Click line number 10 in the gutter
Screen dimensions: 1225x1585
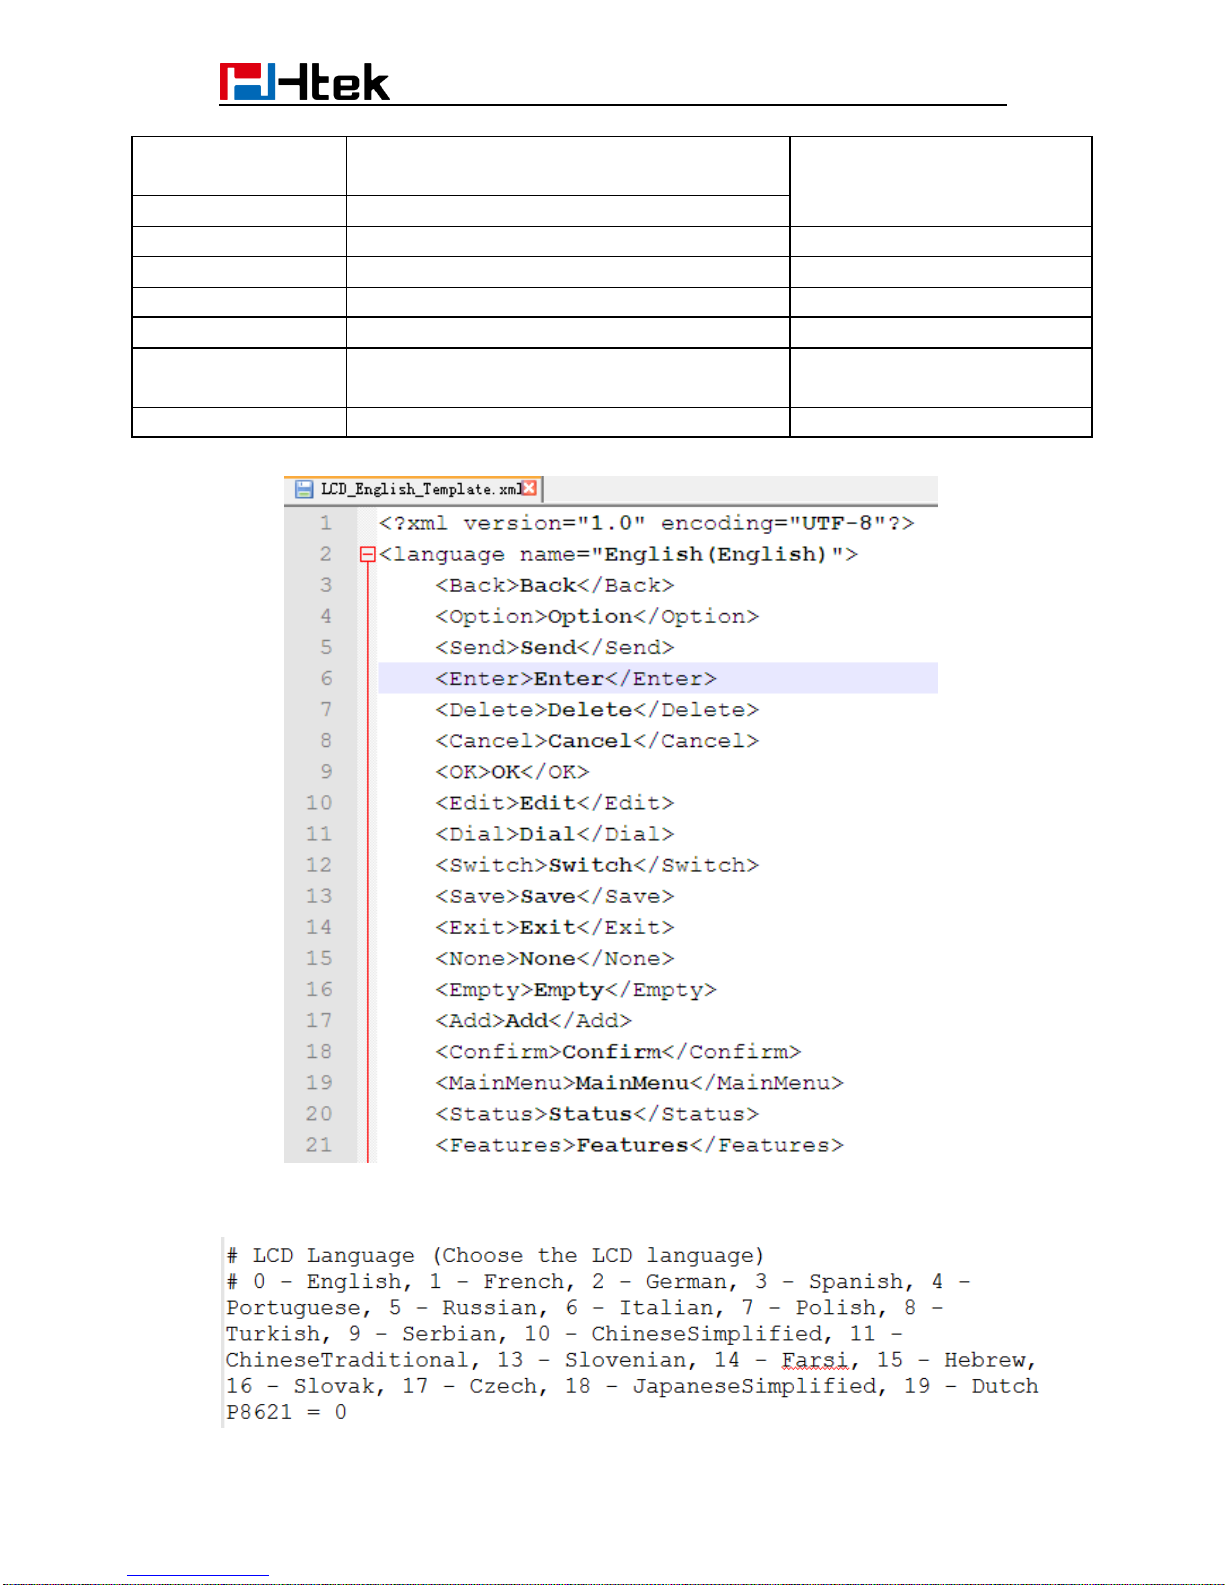319,802
